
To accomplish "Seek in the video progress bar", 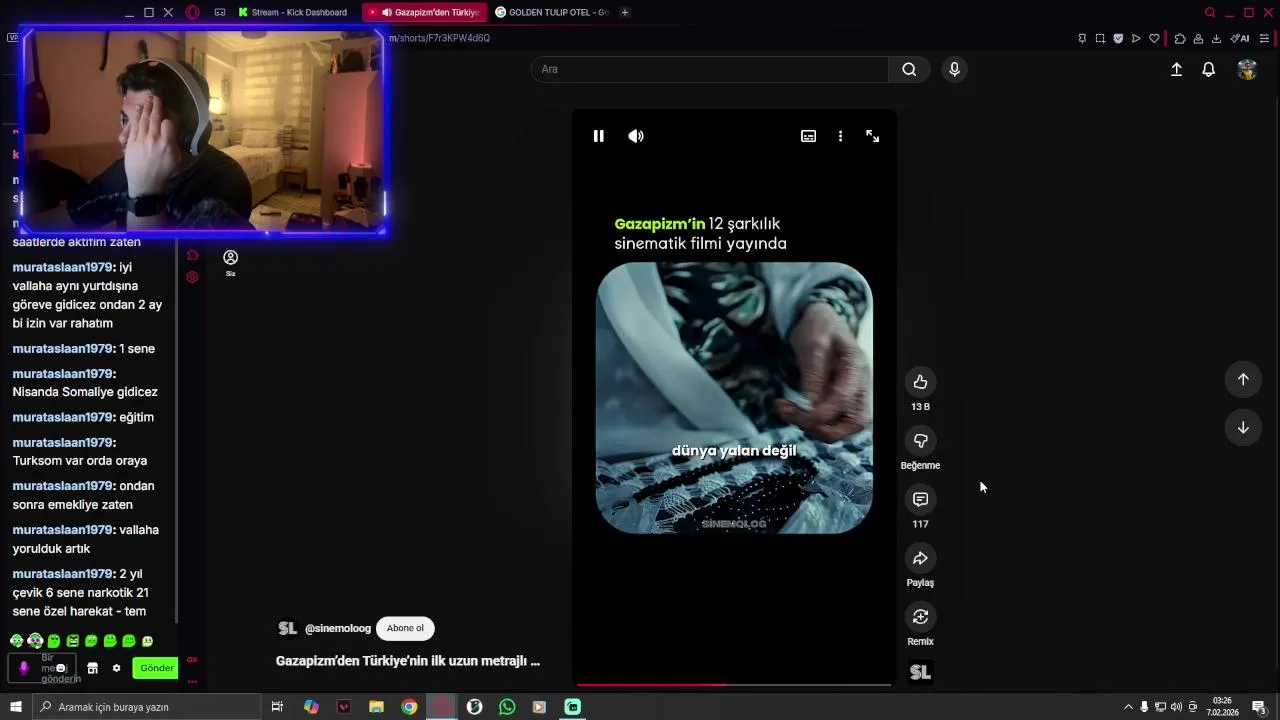I will [x=733, y=685].
